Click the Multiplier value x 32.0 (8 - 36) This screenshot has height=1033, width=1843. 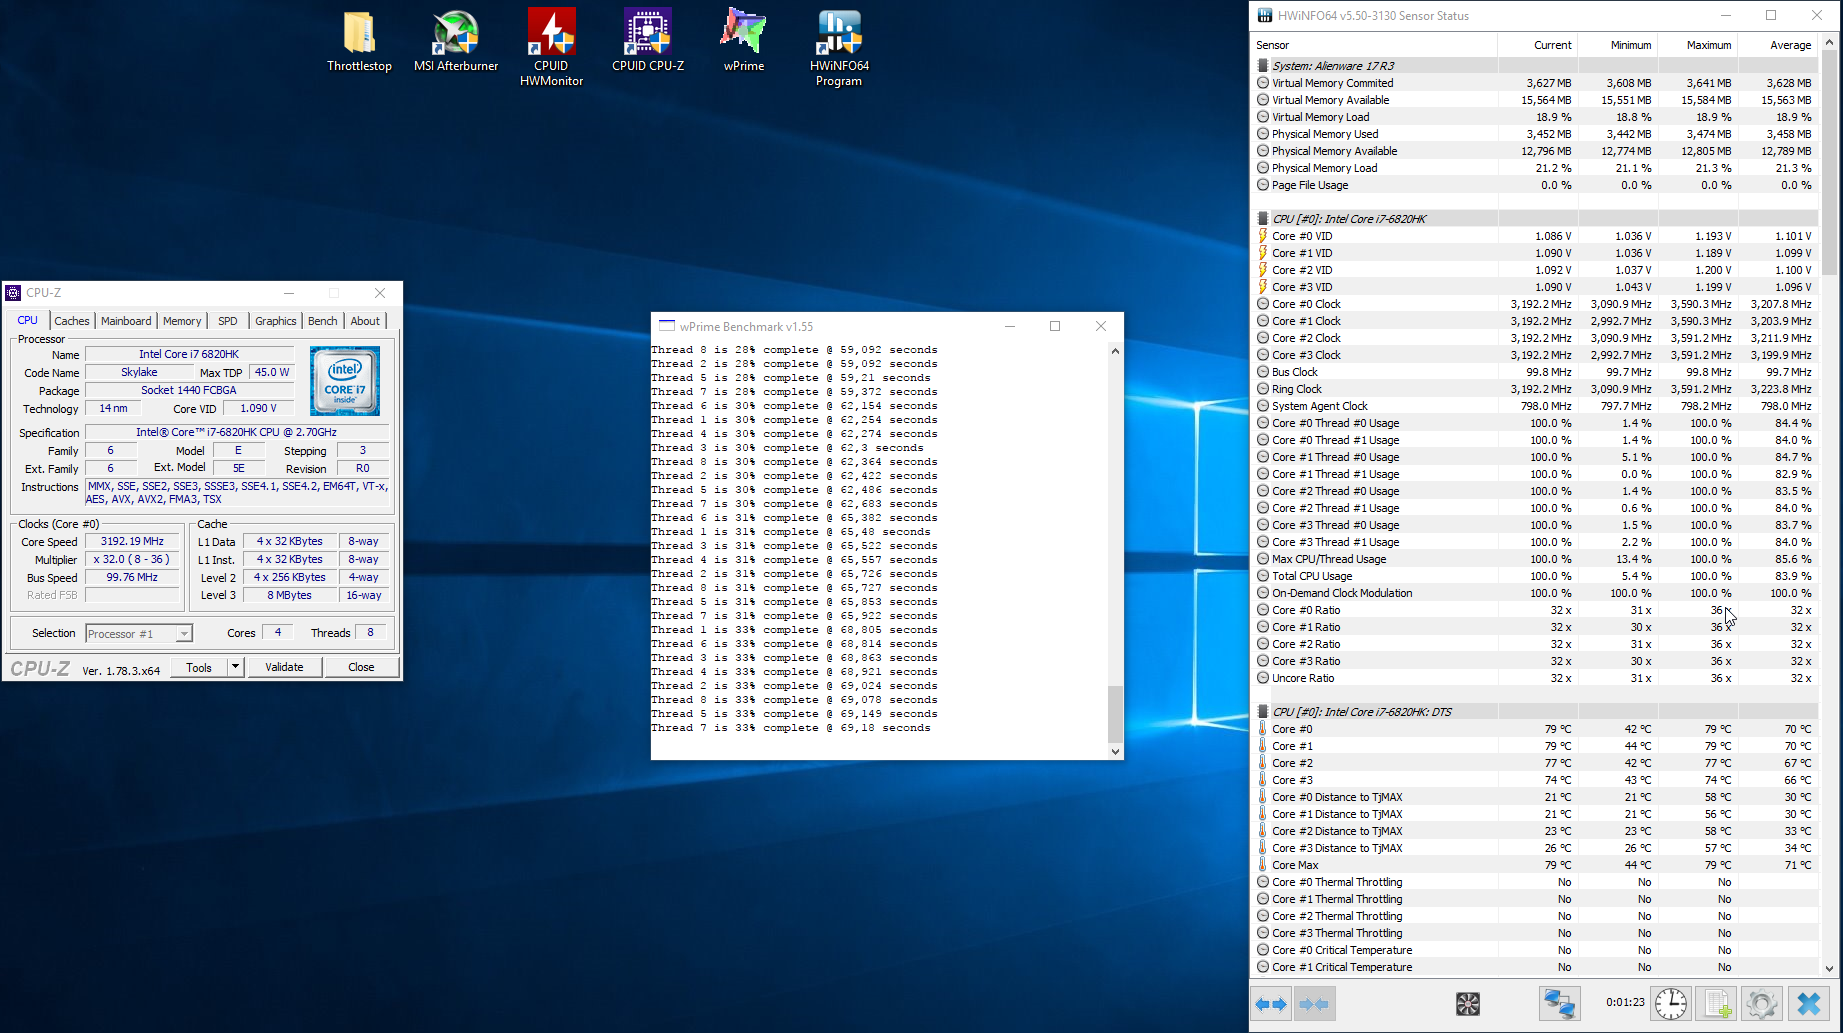click(x=132, y=559)
